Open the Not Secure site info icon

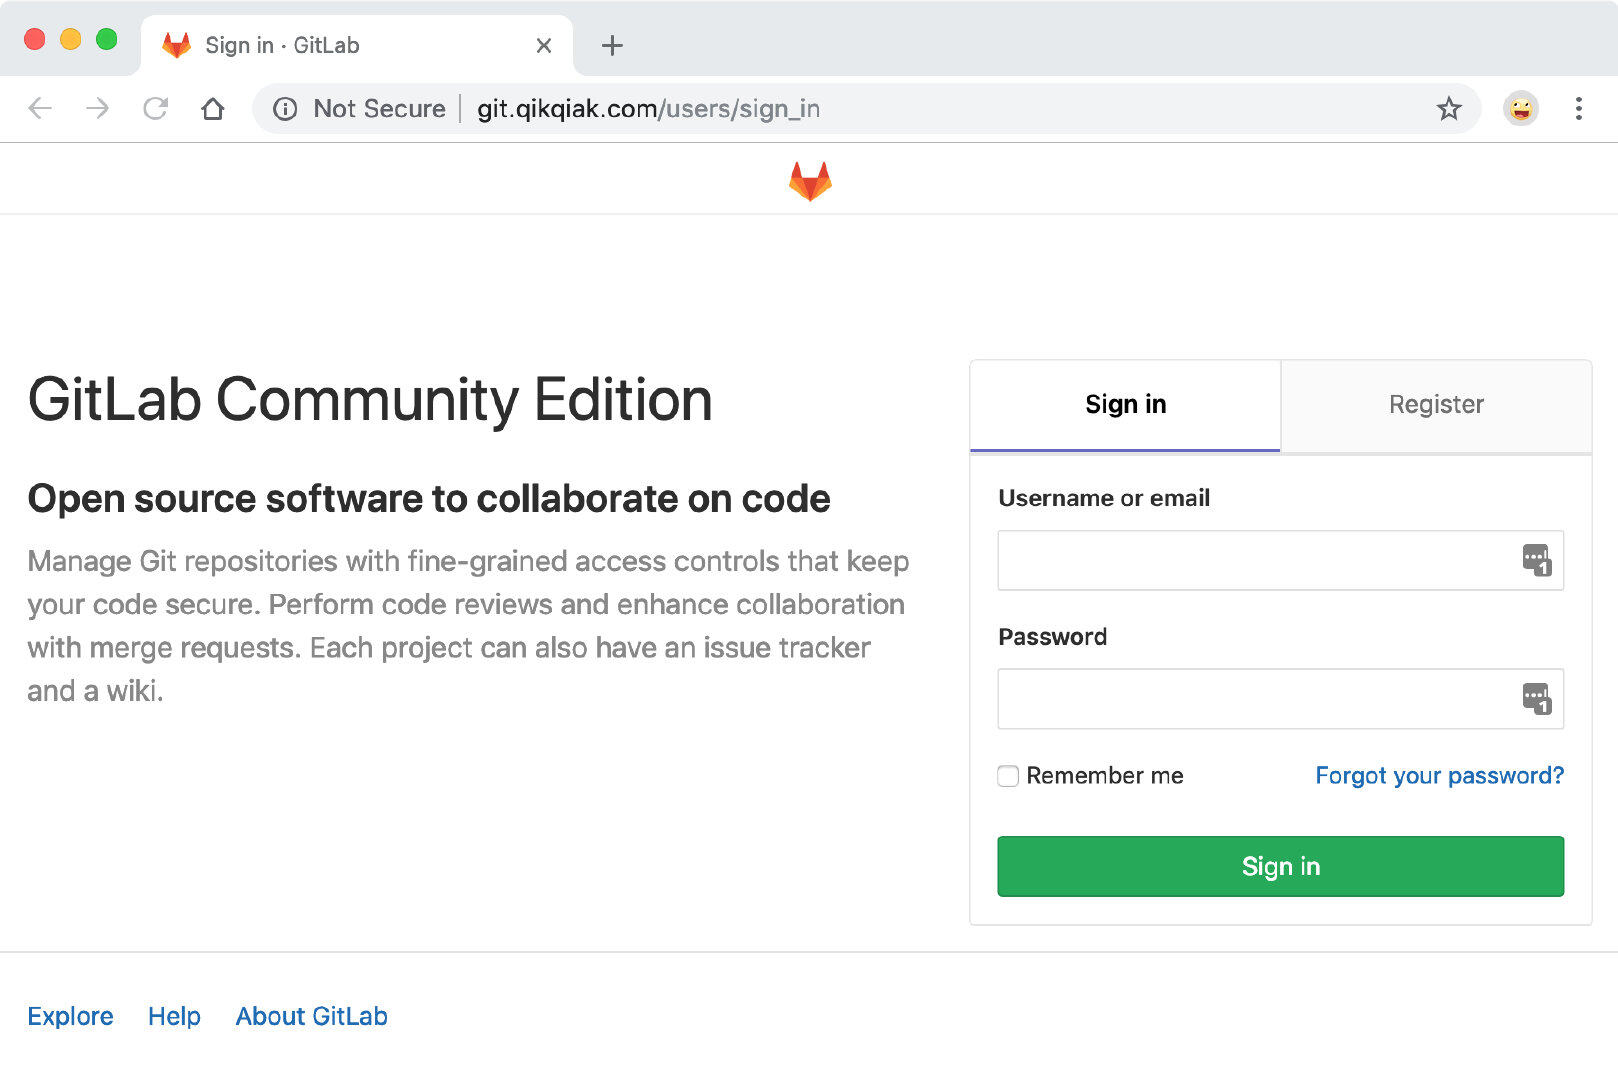click(x=285, y=109)
